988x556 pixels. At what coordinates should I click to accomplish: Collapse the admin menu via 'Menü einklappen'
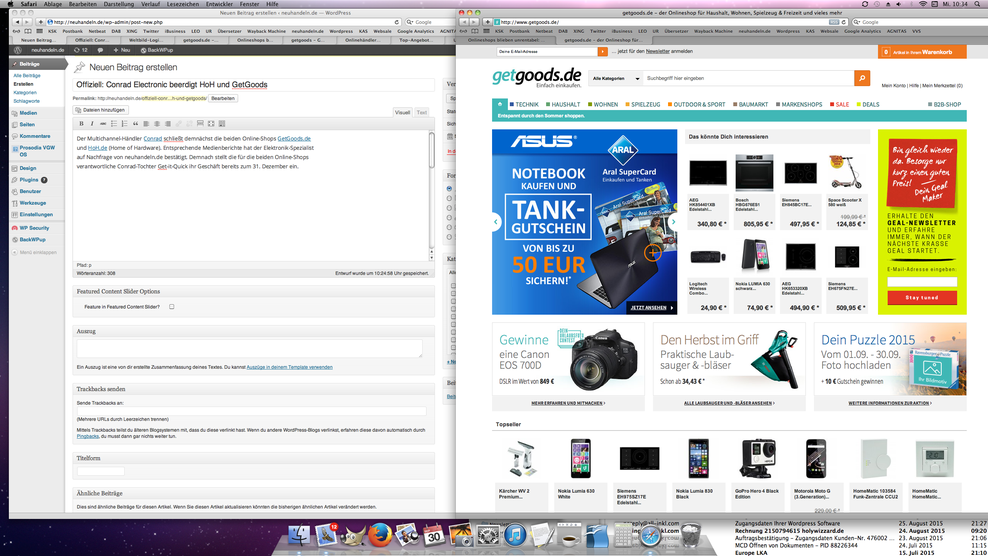(35, 252)
